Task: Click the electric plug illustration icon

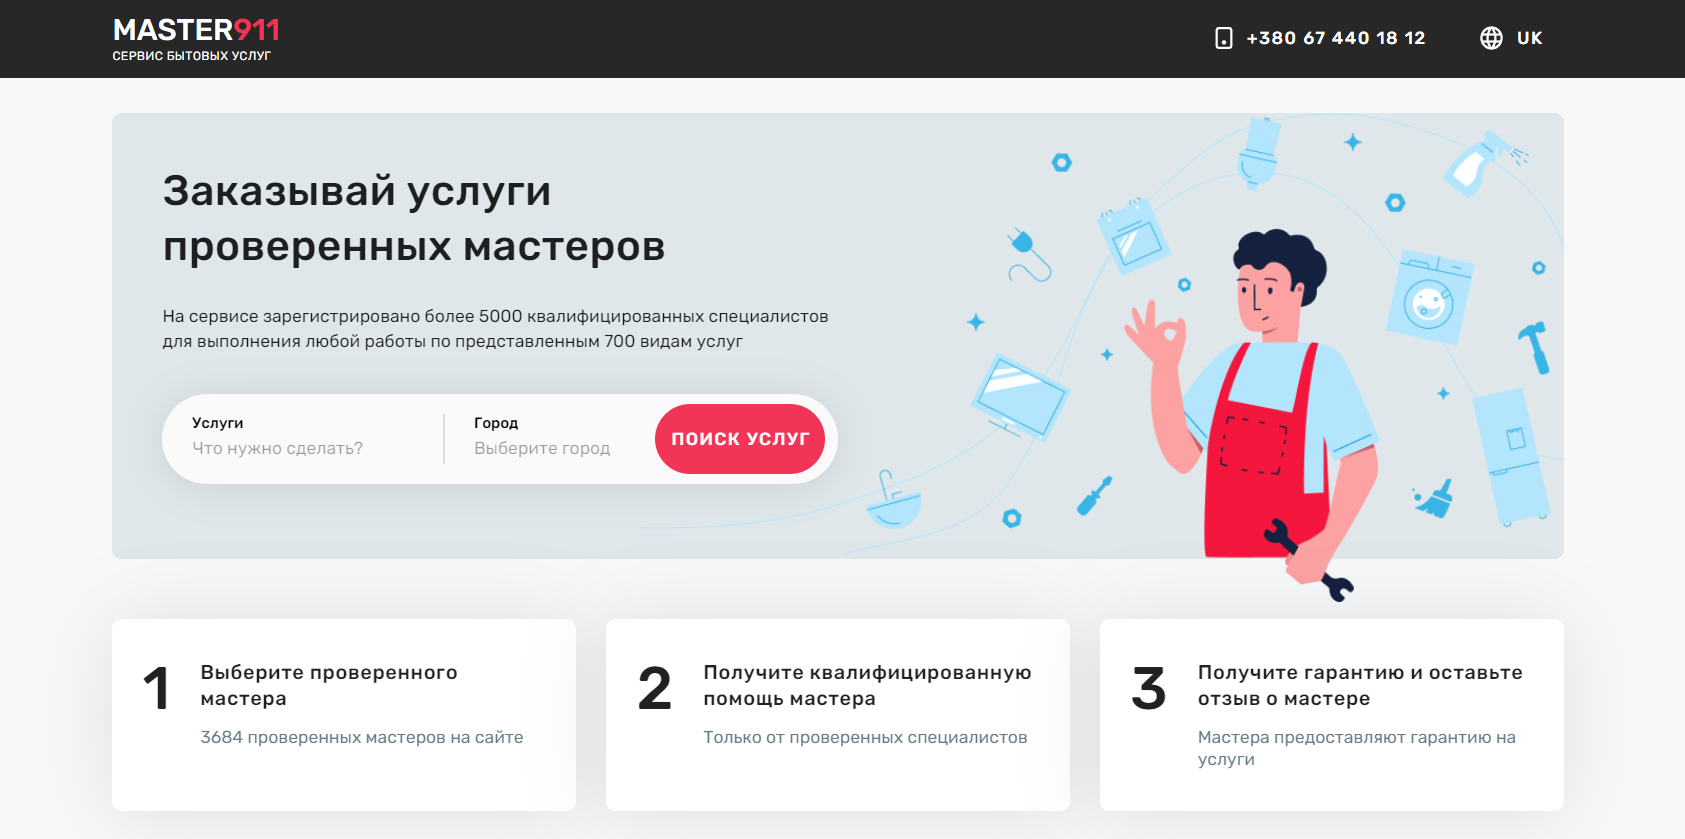Action: (1029, 255)
